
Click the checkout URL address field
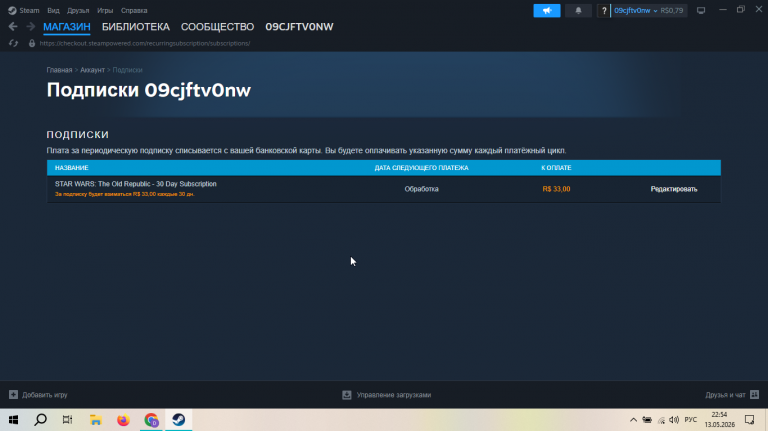(145, 43)
